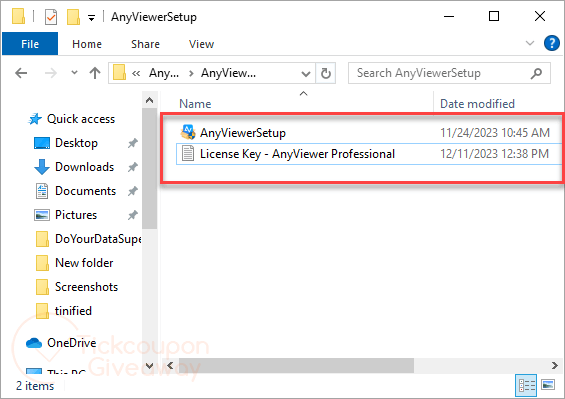Select the License Key text file icon
Screen dimensions: 565x399
[x=187, y=153]
